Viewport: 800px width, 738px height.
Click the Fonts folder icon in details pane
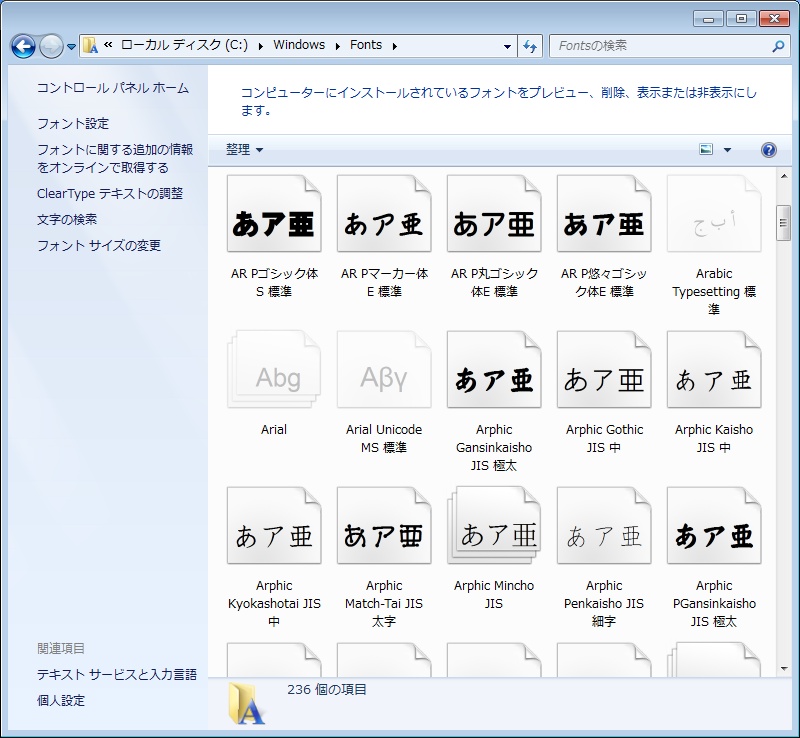[x=247, y=704]
